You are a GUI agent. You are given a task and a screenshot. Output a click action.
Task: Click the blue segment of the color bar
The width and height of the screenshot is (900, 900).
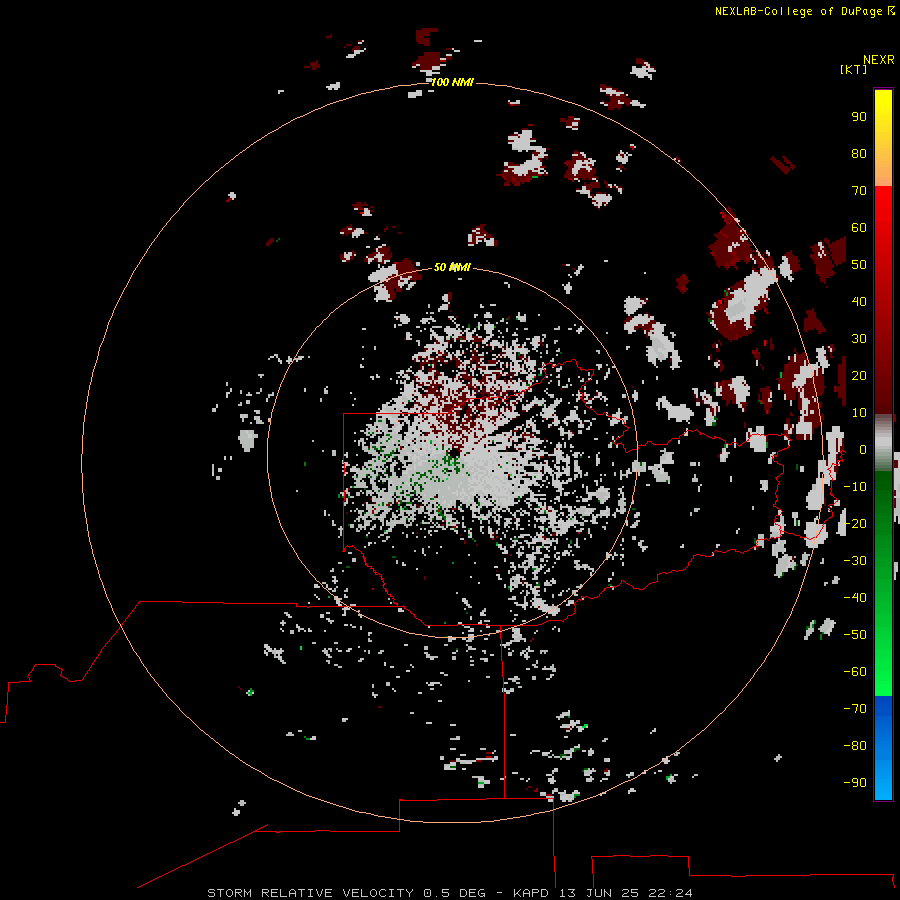[x=883, y=747]
